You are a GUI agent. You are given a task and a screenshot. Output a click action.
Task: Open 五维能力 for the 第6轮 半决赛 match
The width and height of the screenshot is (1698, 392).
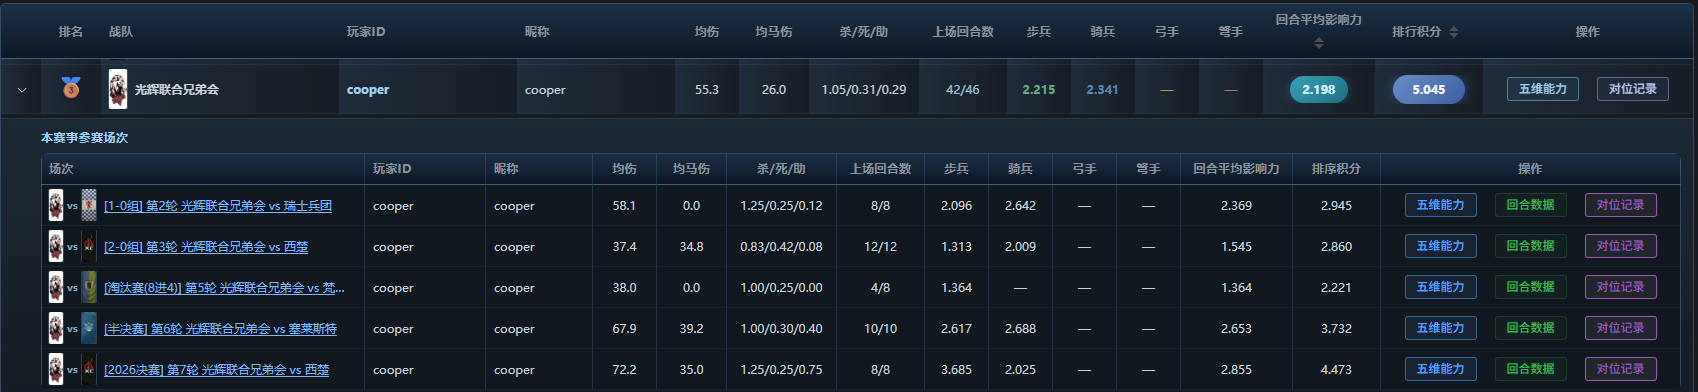(x=1441, y=328)
